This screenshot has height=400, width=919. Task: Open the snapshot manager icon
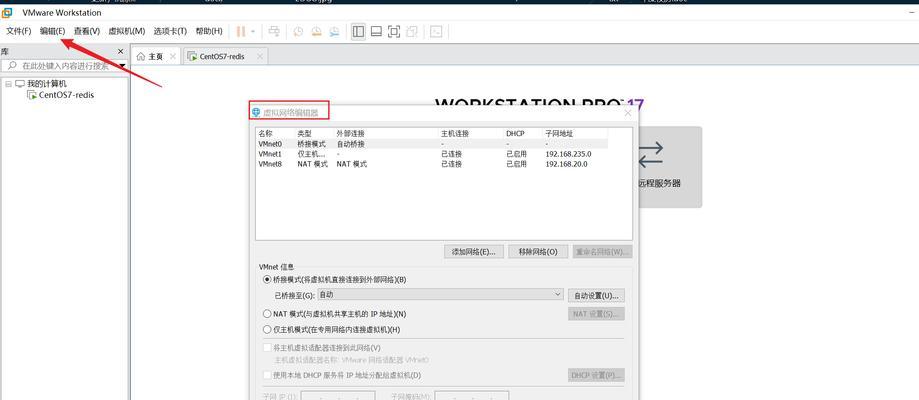tap(334, 32)
